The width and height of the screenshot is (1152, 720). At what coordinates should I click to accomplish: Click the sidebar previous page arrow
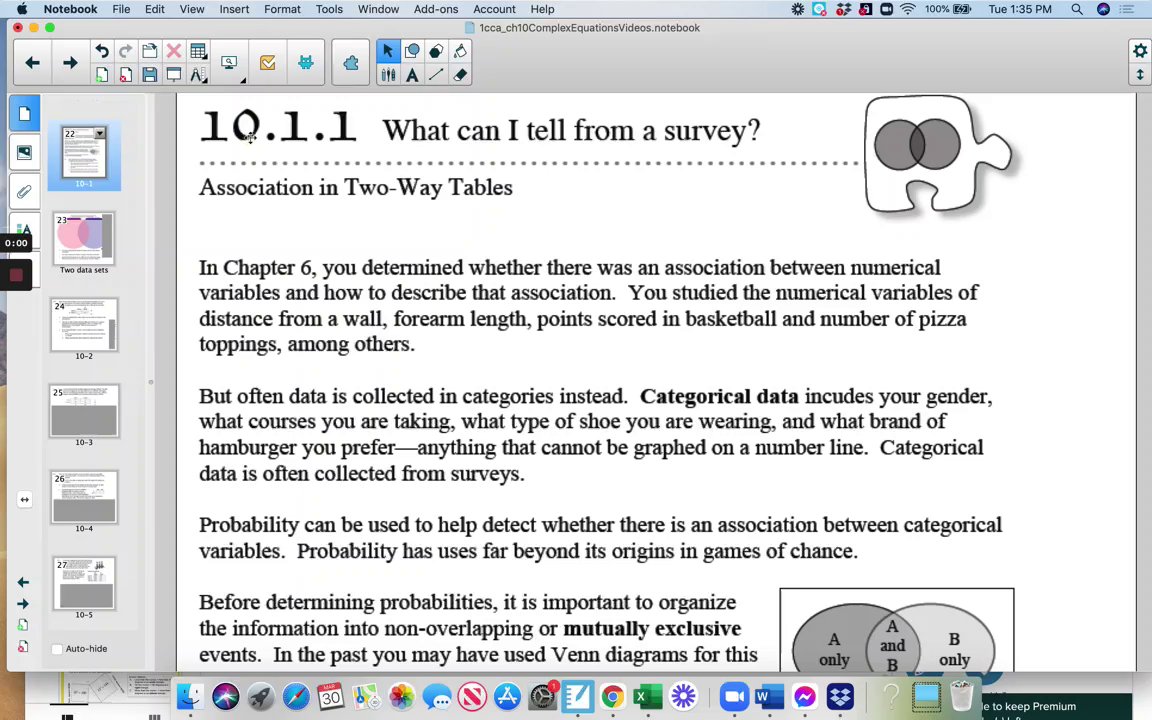[x=24, y=582]
